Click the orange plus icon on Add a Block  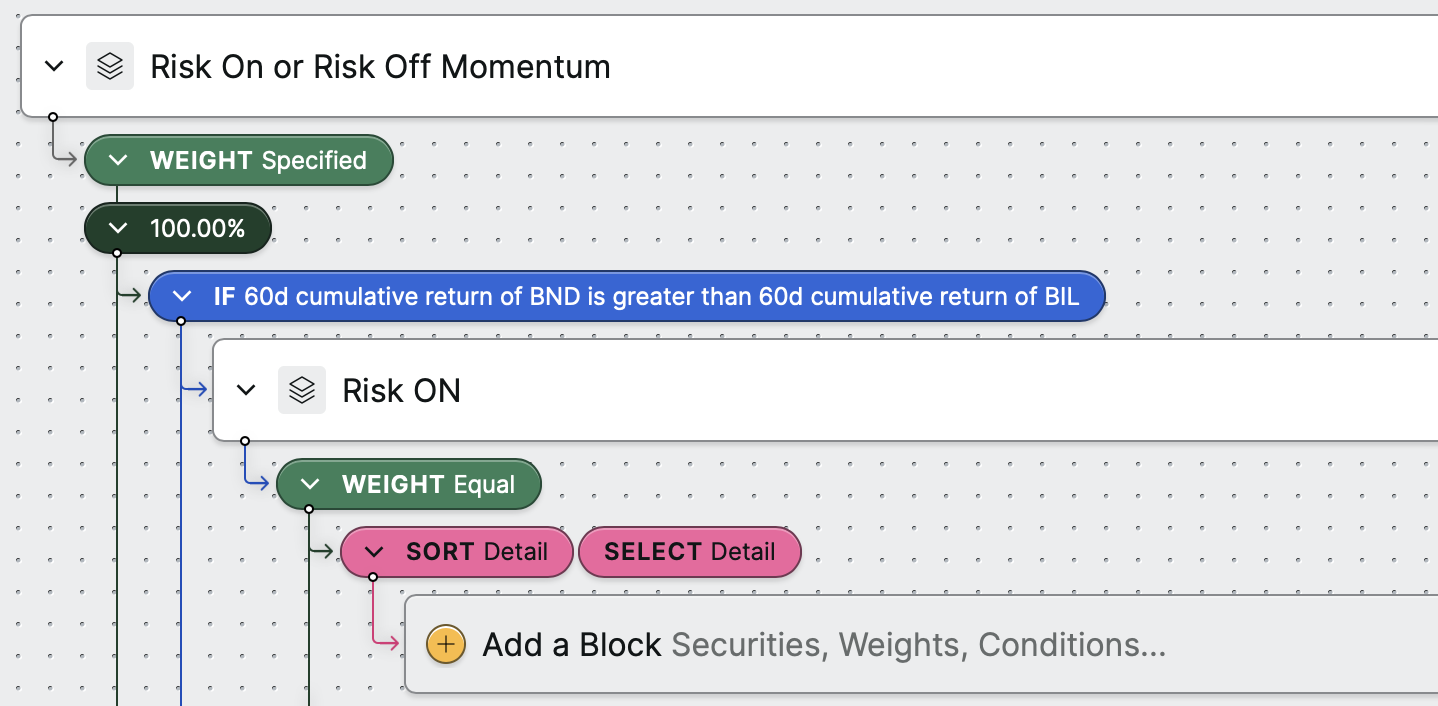(446, 645)
